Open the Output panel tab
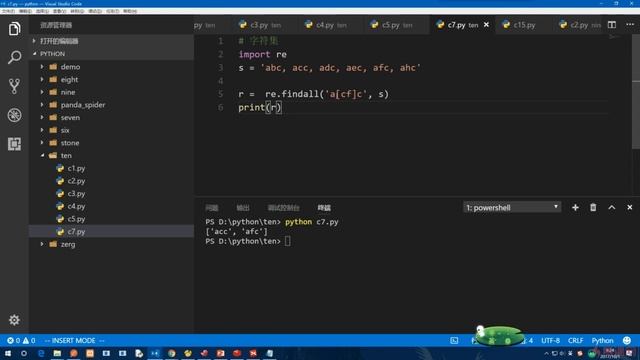640x360 pixels. click(243, 208)
